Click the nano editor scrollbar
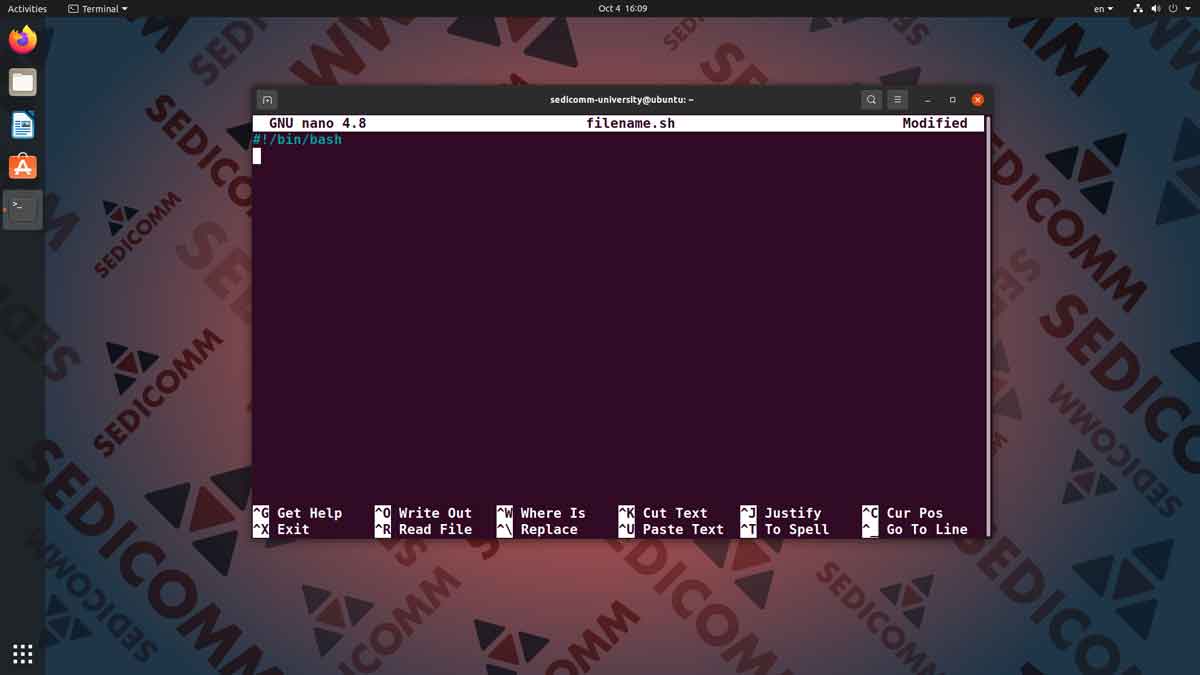 983,300
